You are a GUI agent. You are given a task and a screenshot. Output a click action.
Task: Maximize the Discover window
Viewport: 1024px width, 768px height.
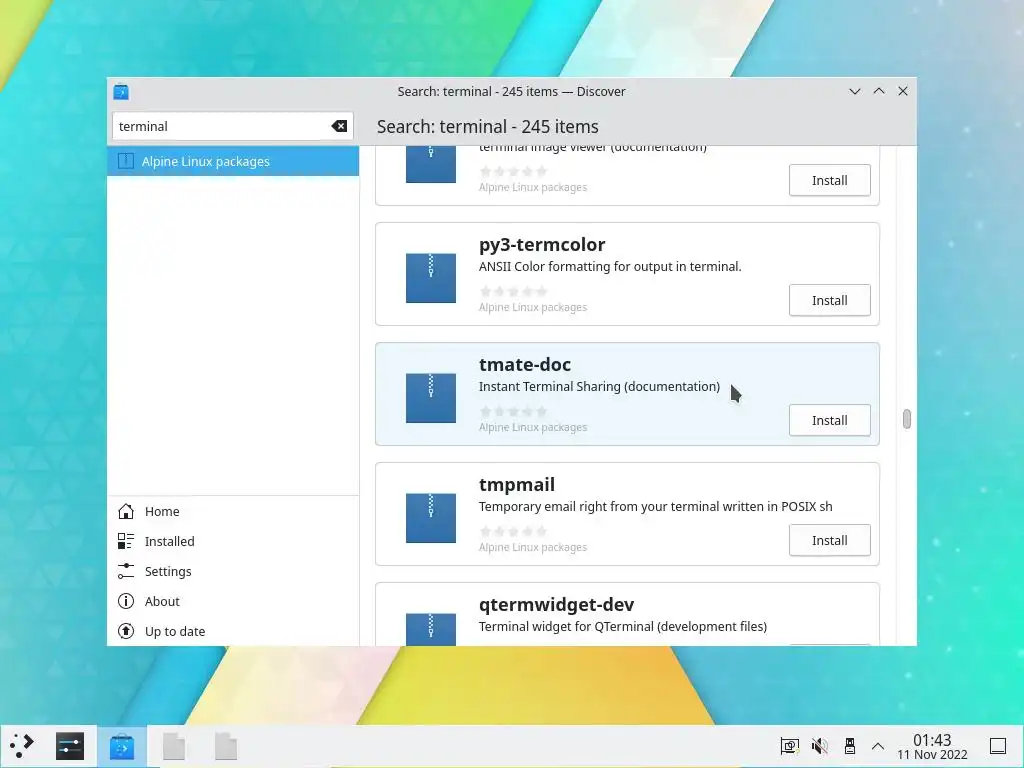879,91
